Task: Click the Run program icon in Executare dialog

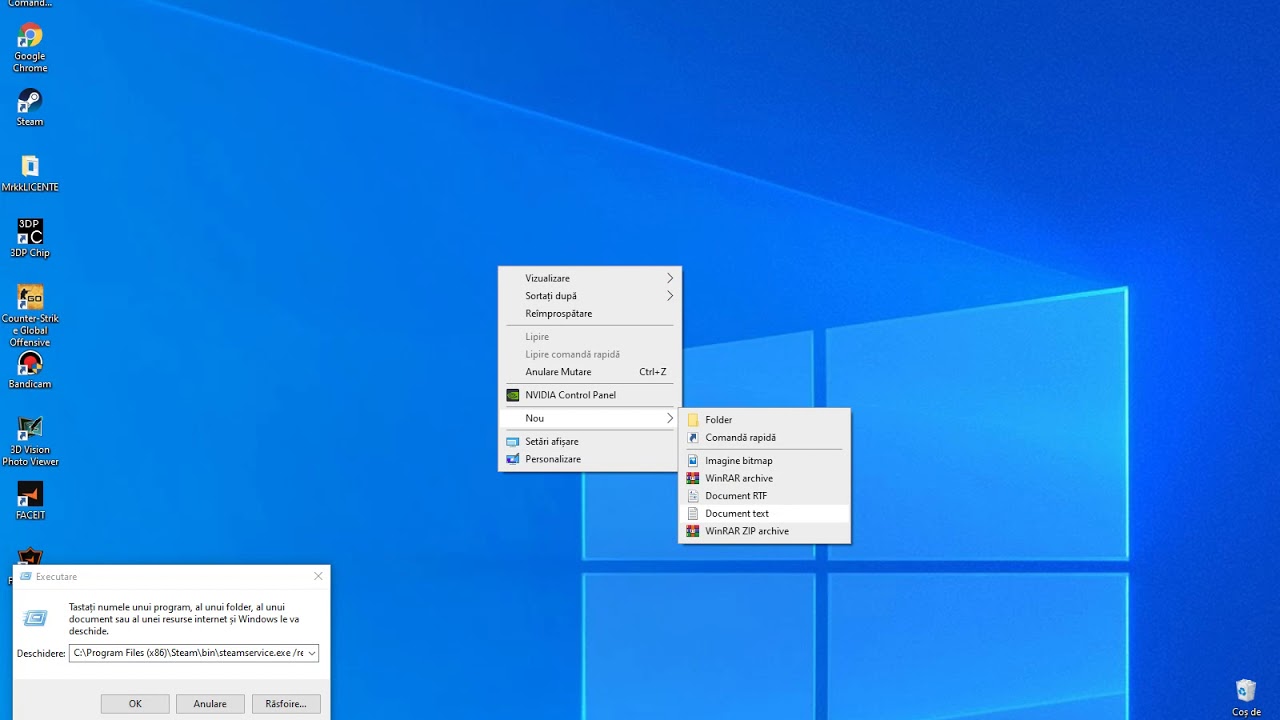Action: pos(35,618)
